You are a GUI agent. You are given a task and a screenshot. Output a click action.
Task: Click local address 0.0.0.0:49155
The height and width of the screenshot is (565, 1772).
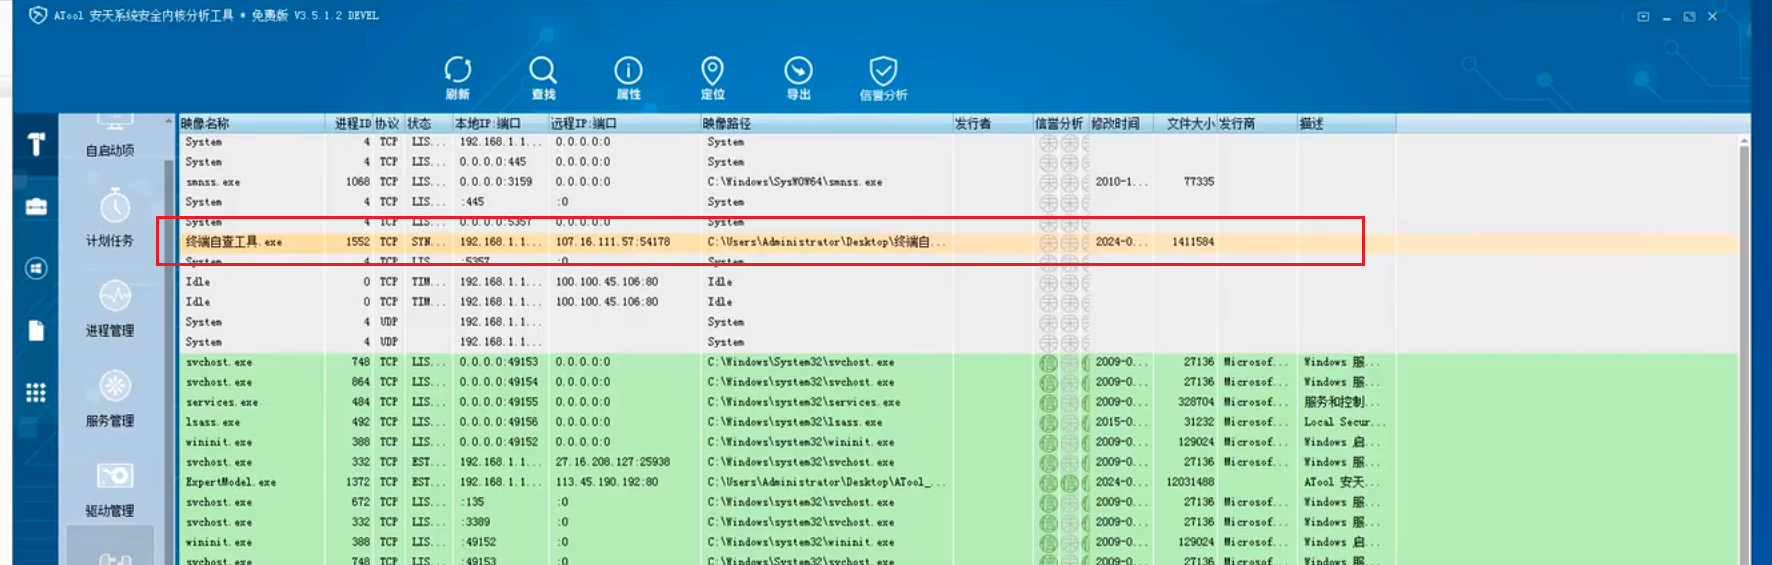pyautogui.click(x=498, y=402)
